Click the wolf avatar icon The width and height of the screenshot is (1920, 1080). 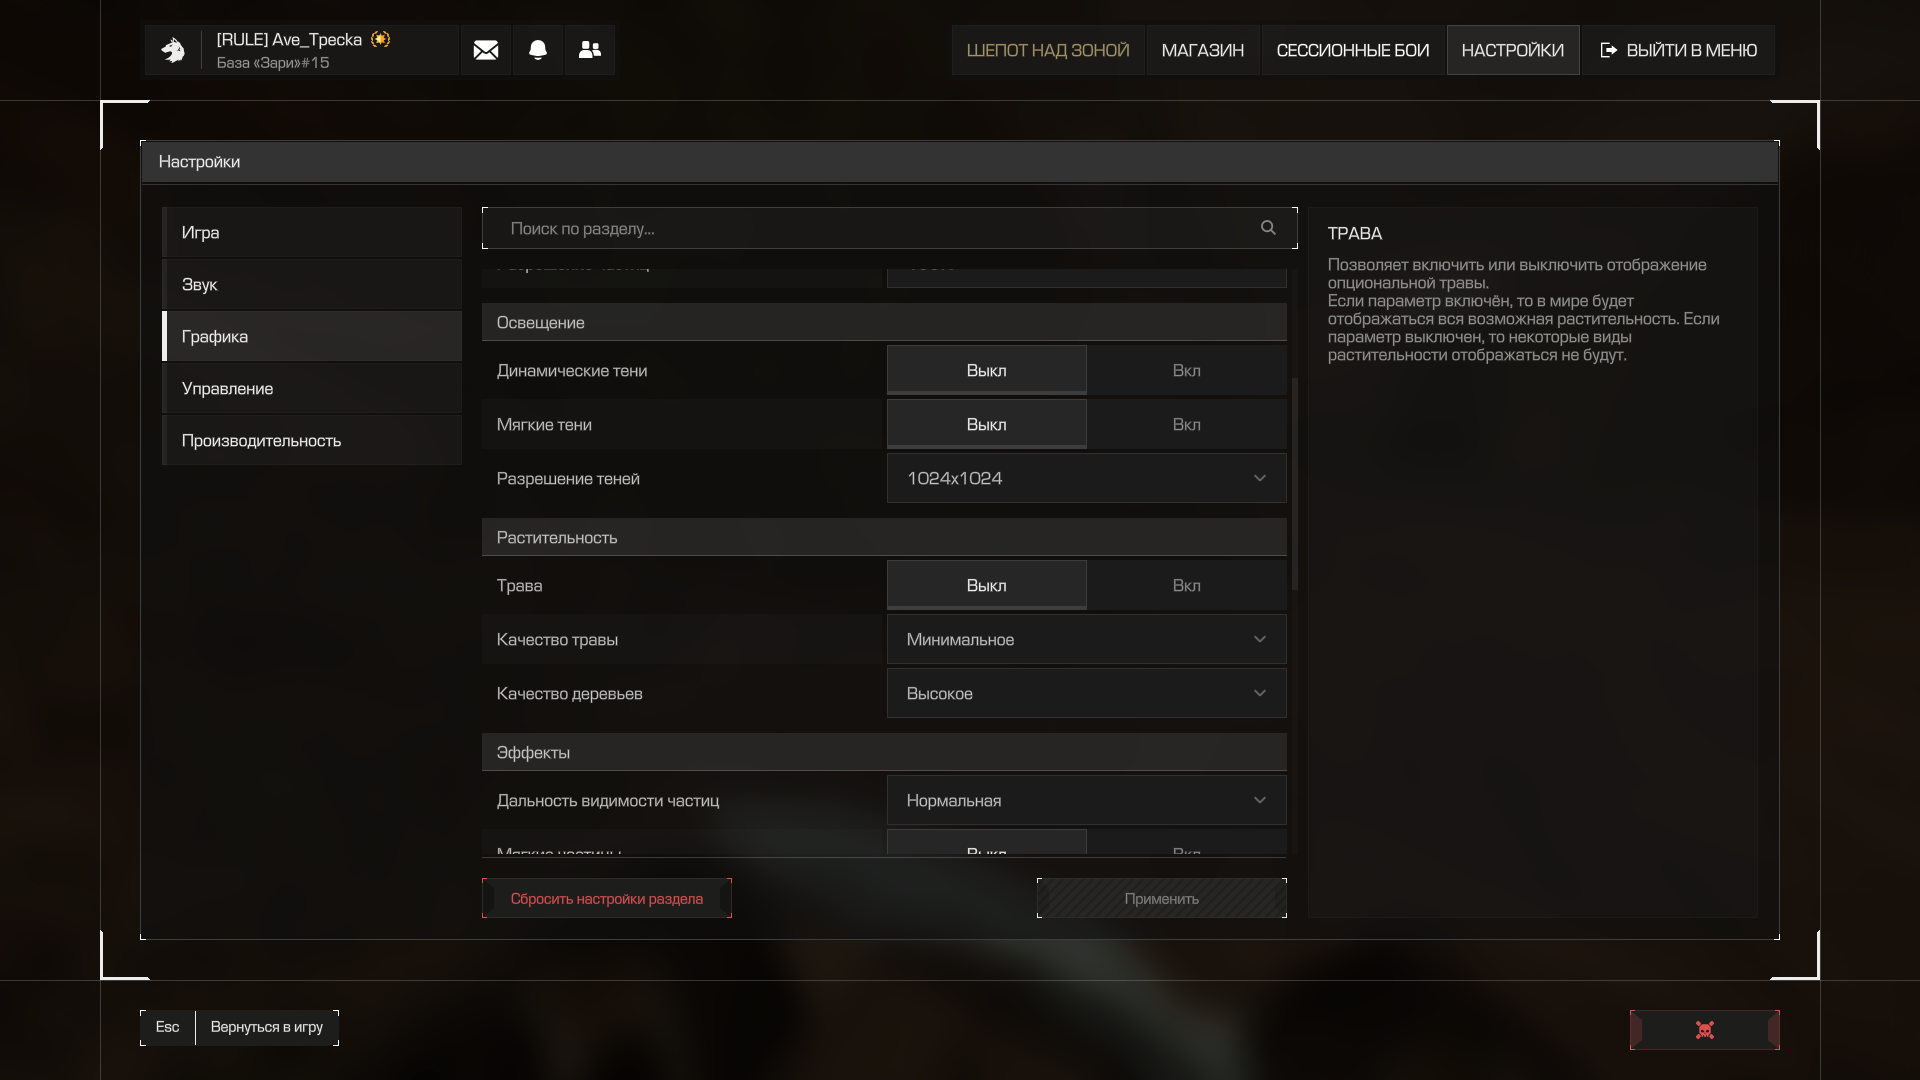(x=173, y=50)
